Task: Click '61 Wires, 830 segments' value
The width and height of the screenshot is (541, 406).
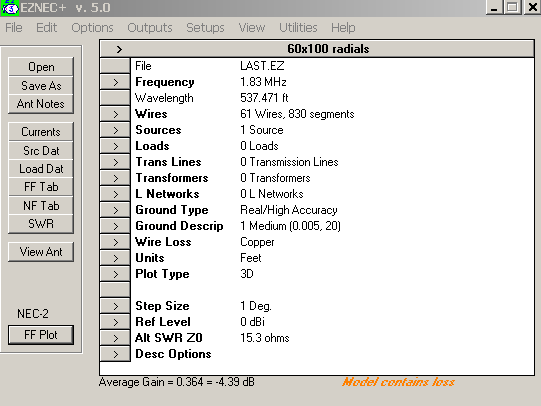Action: [297, 114]
